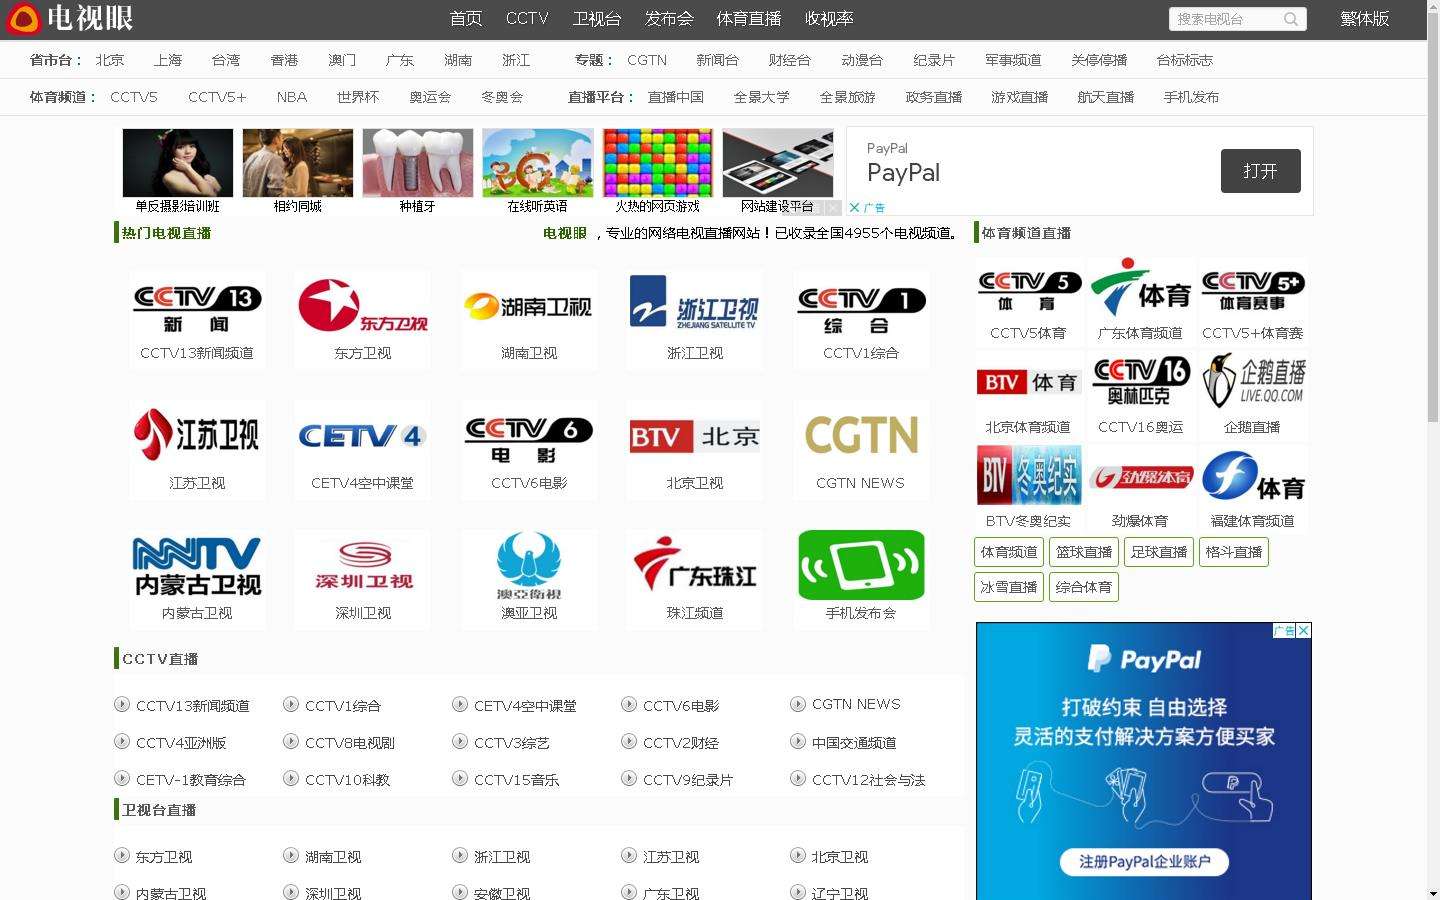Open the Jiangsu Satellite TV logo

197,435
